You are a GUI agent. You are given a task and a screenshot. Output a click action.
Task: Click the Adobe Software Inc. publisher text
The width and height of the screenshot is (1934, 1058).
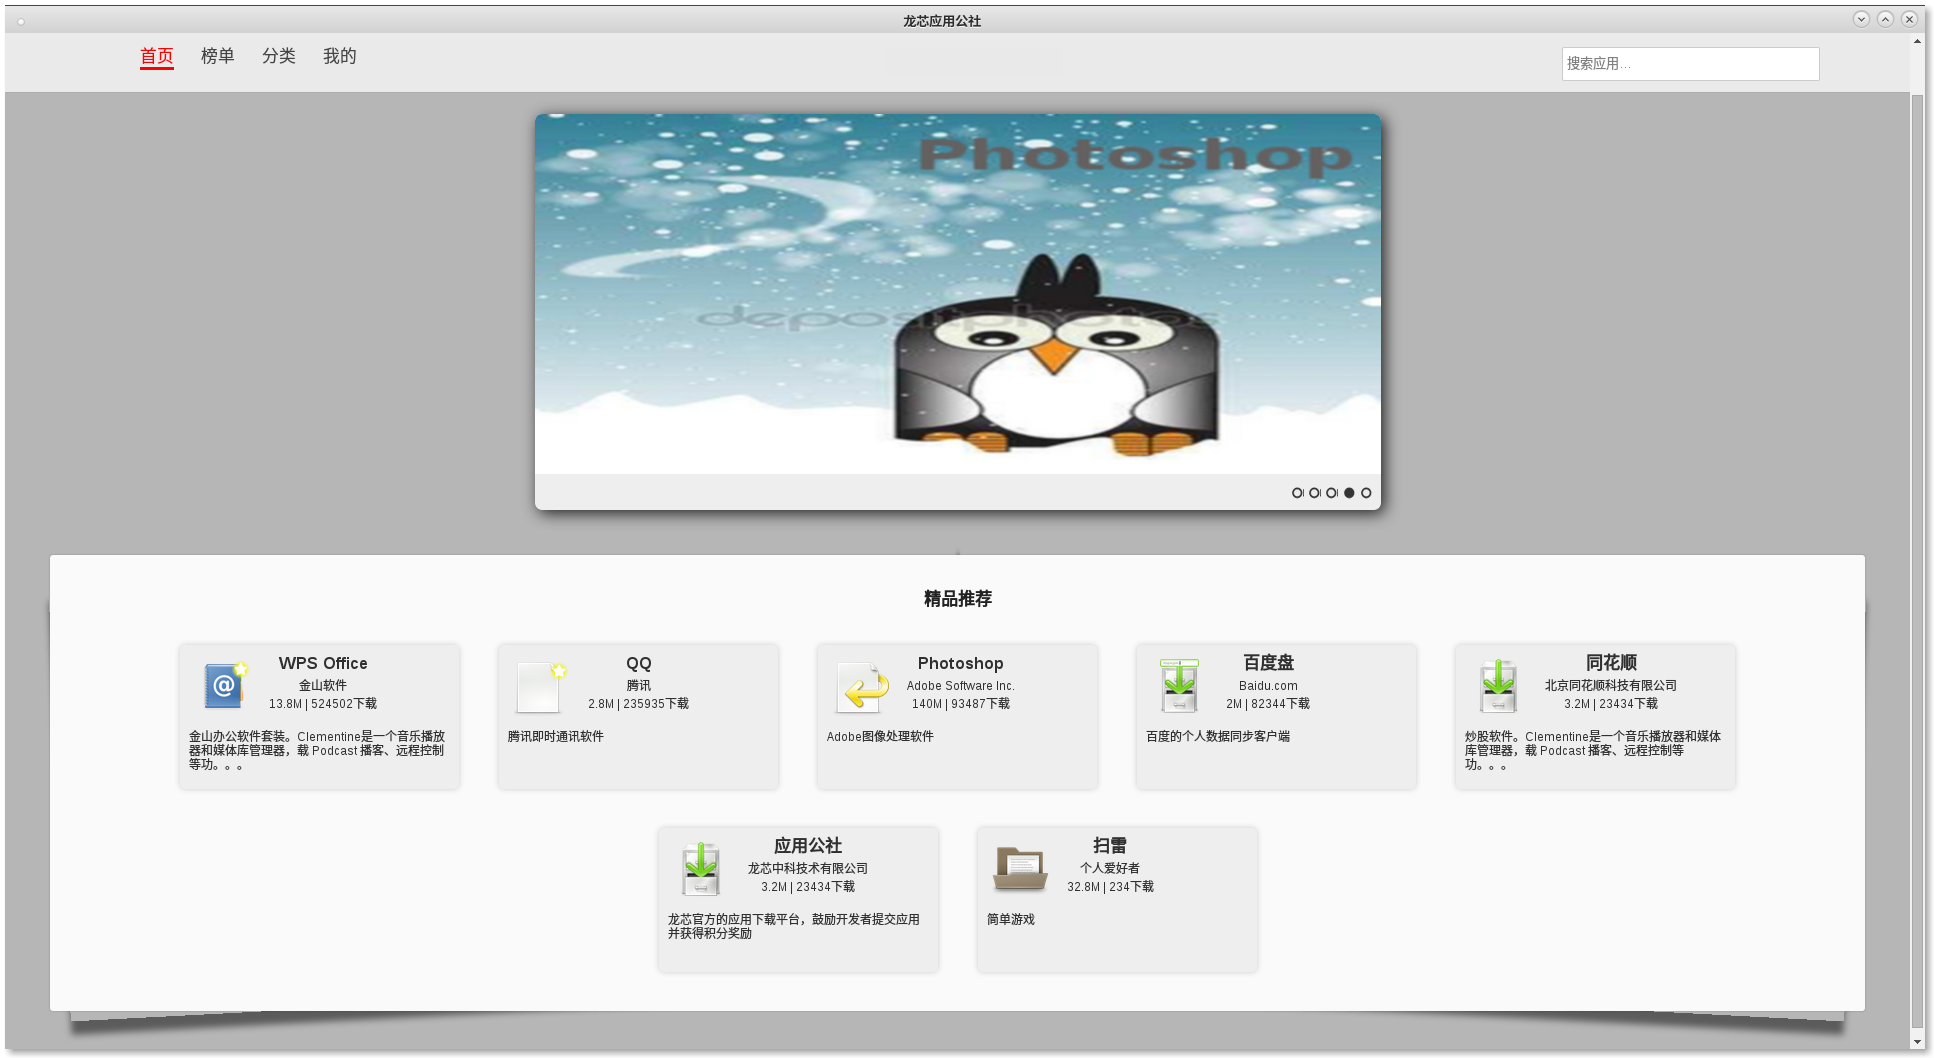960,685
